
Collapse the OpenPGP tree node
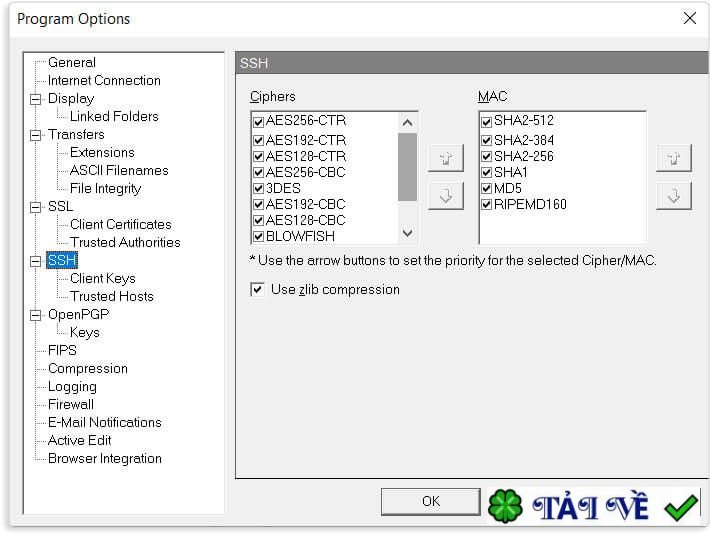click(x=35, y=315)
